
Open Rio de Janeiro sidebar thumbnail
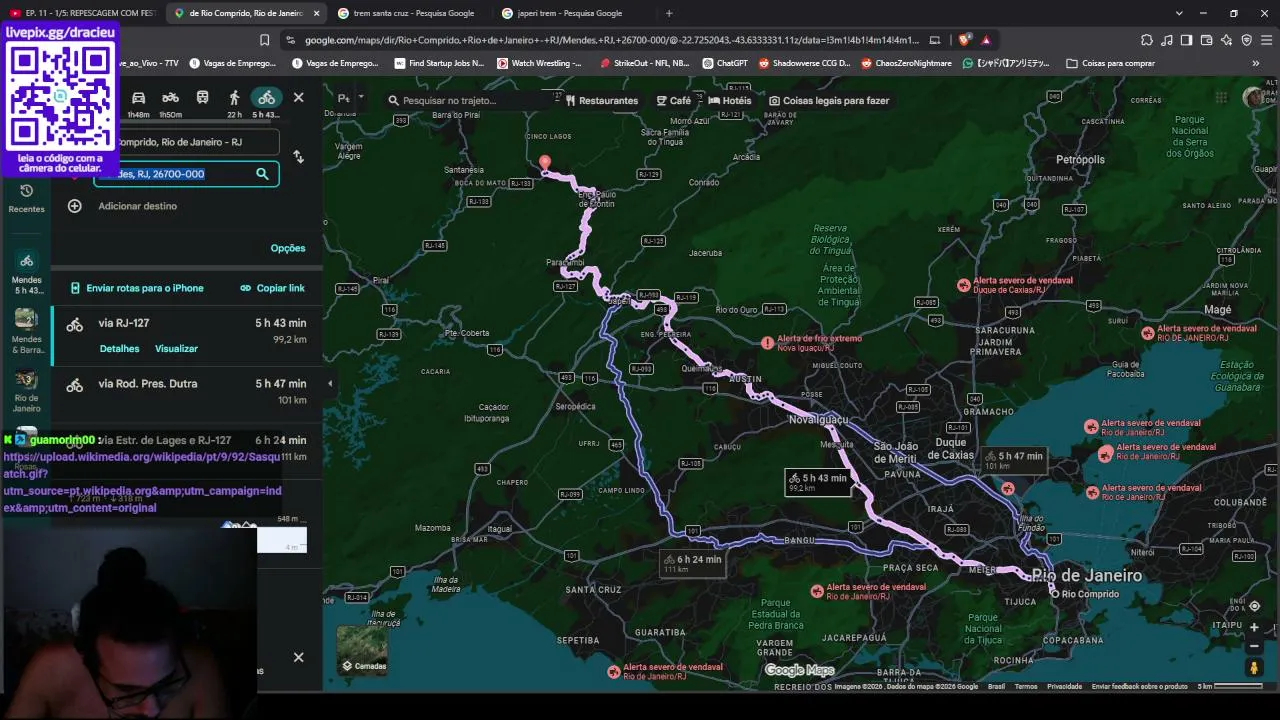pos(27,392)
